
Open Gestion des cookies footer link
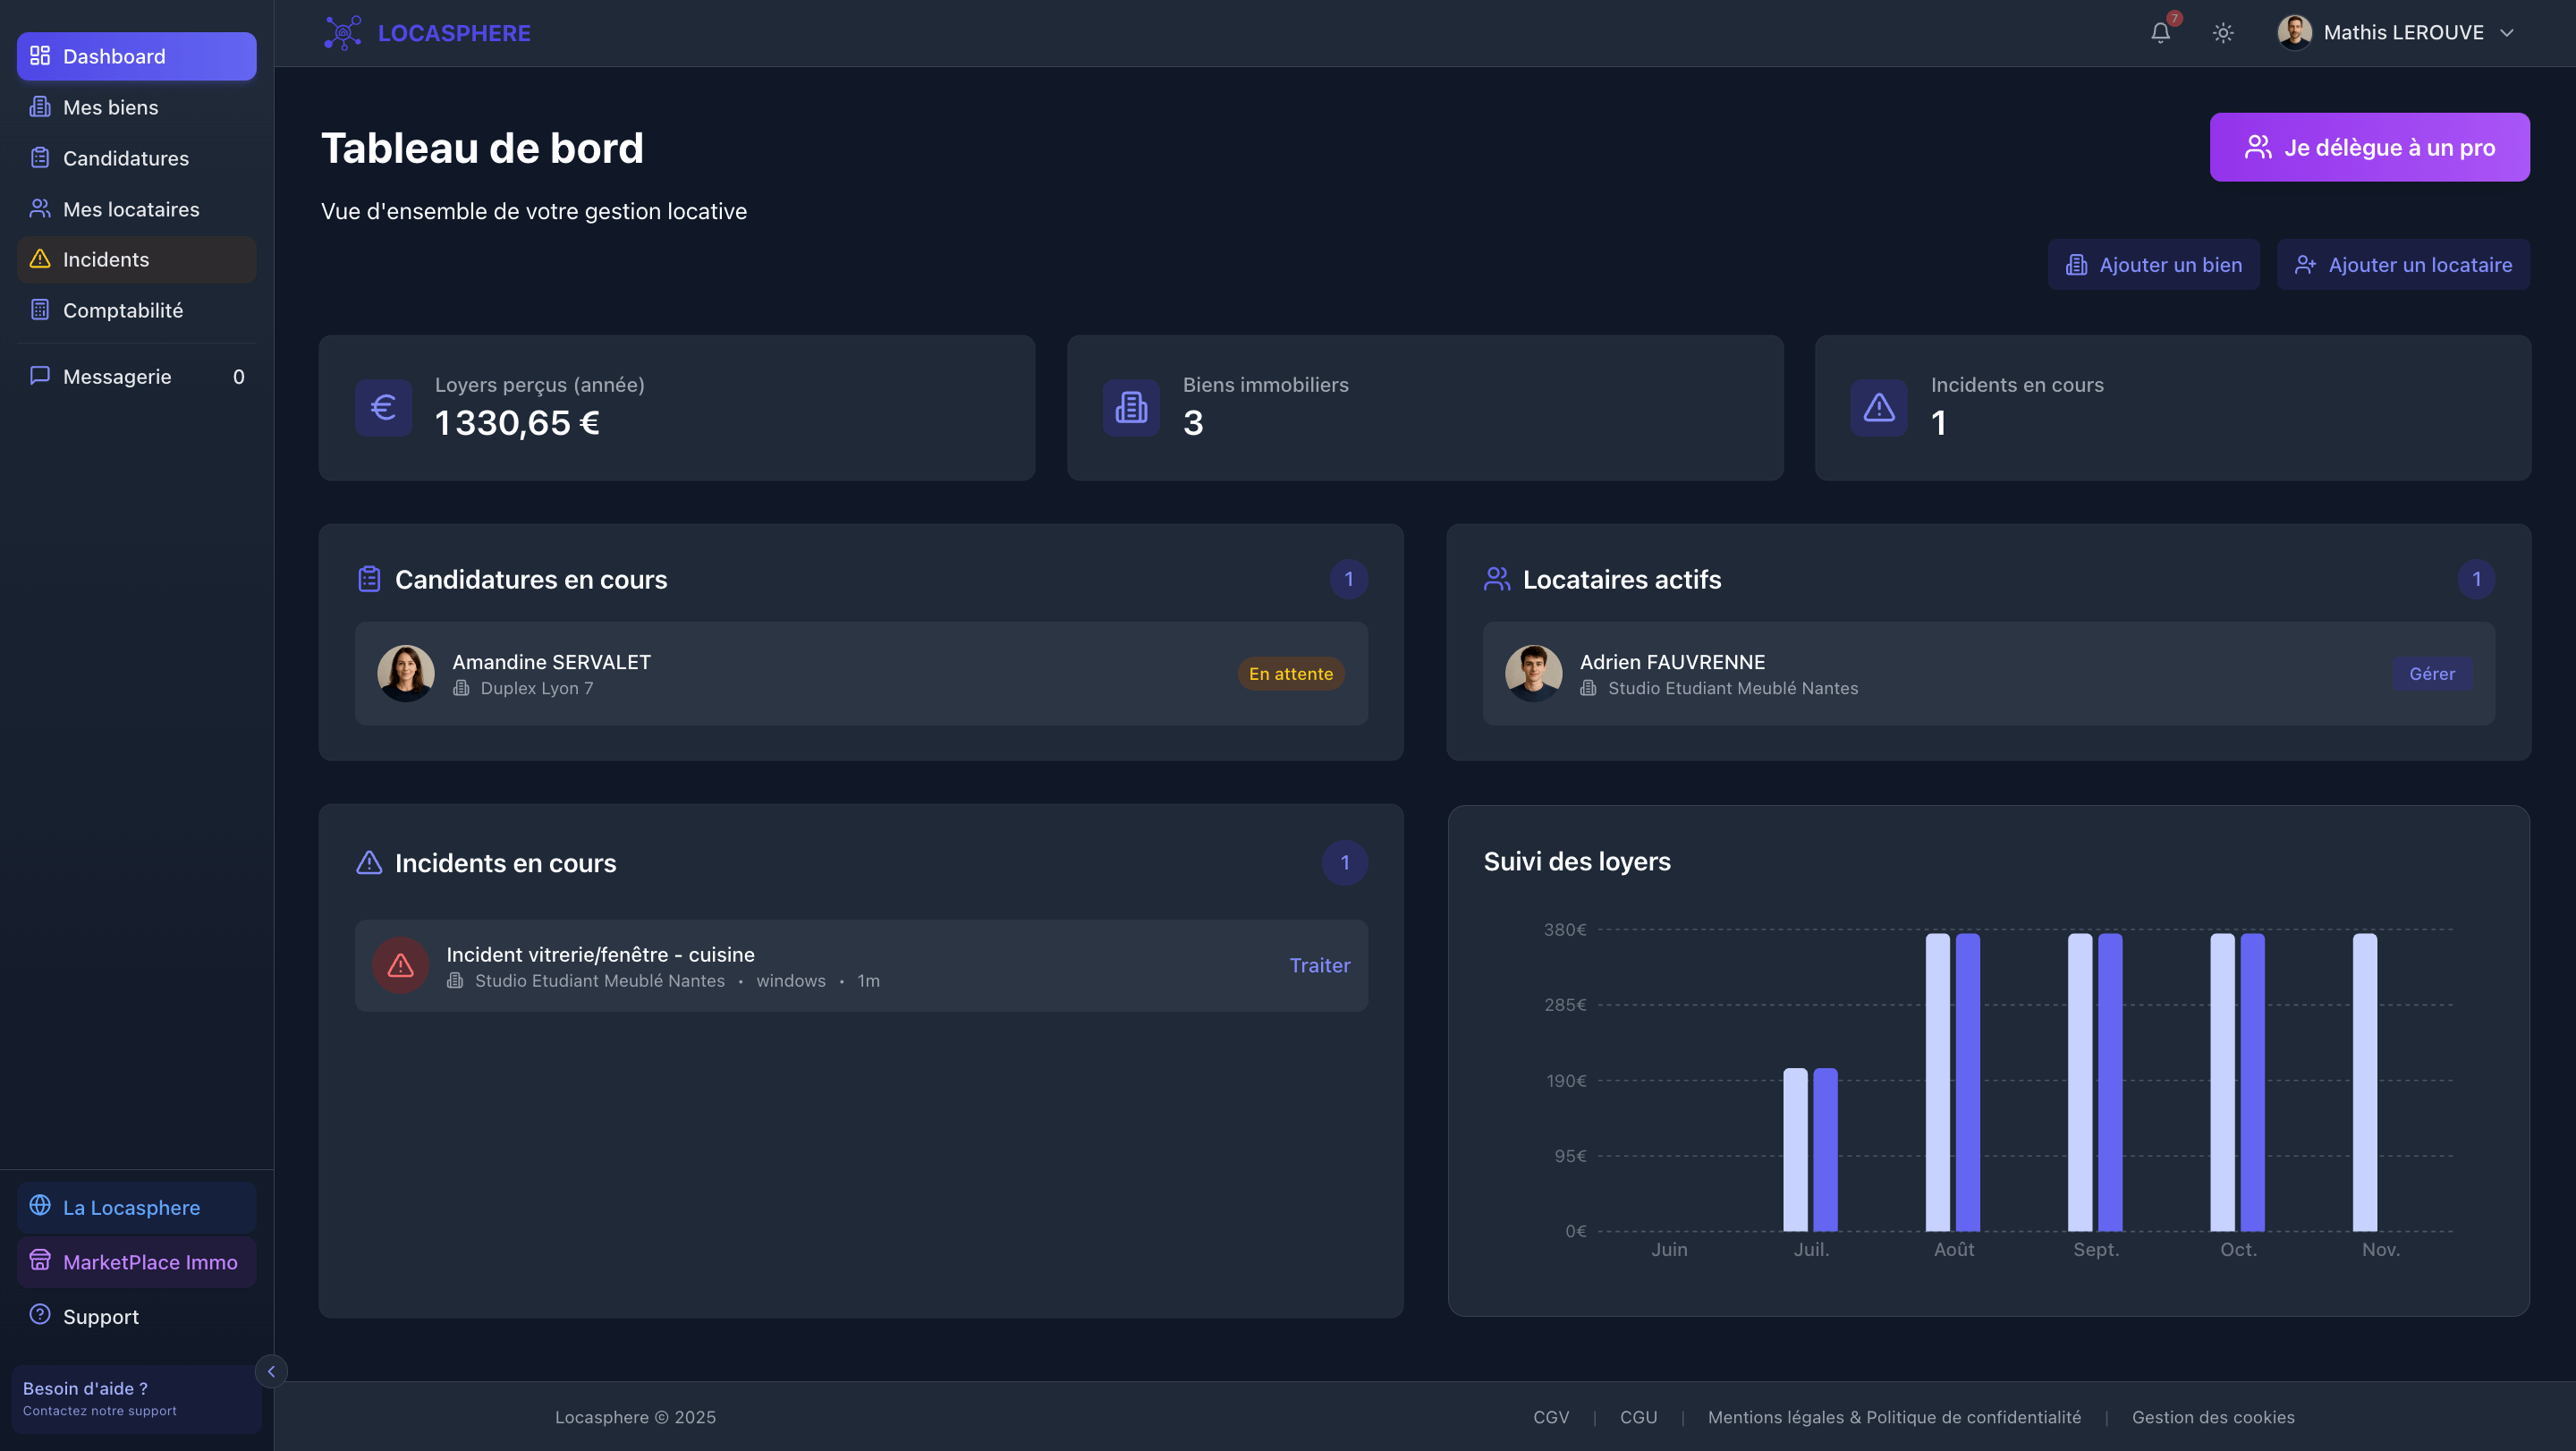tap(2212, 1417)
